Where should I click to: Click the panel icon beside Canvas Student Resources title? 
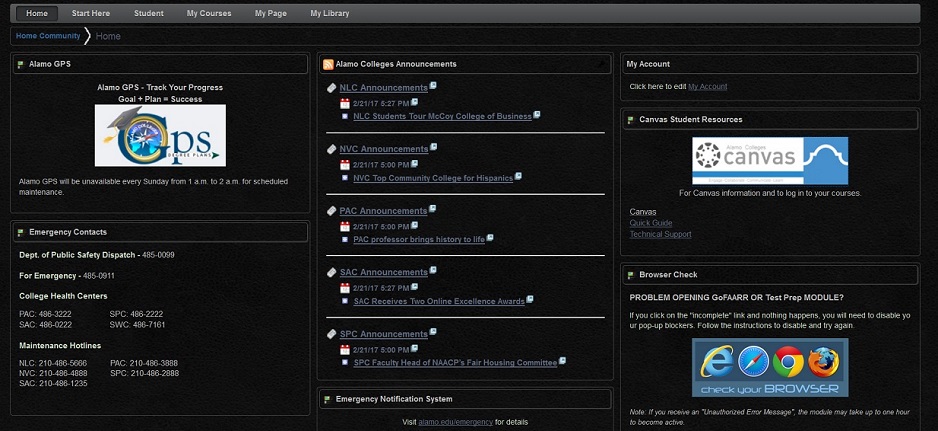[631, 120]
